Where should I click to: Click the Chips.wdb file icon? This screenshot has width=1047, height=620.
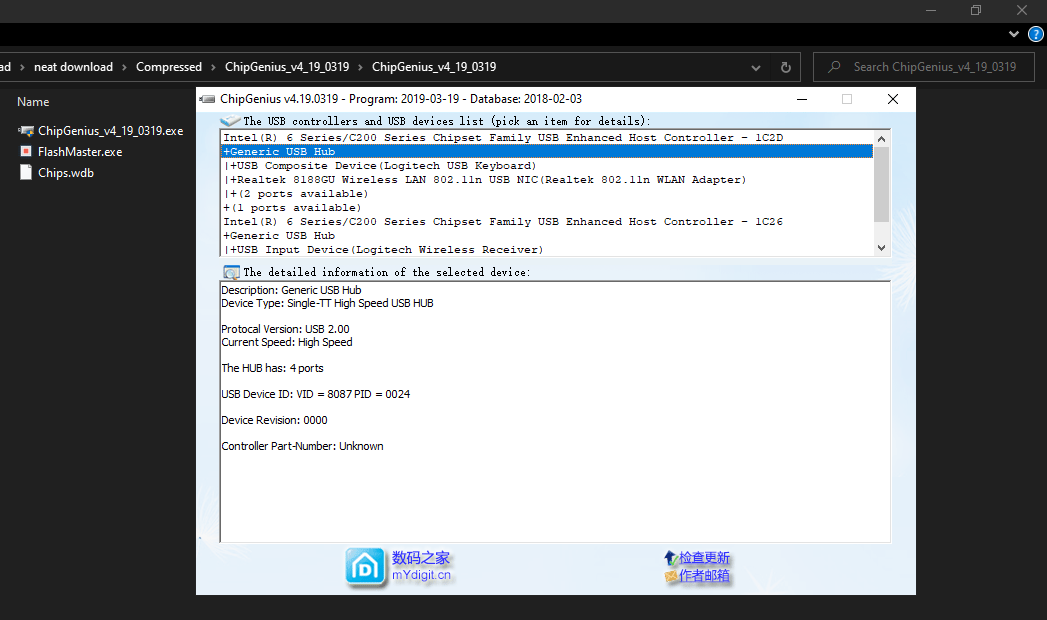[x=26, y=172]
